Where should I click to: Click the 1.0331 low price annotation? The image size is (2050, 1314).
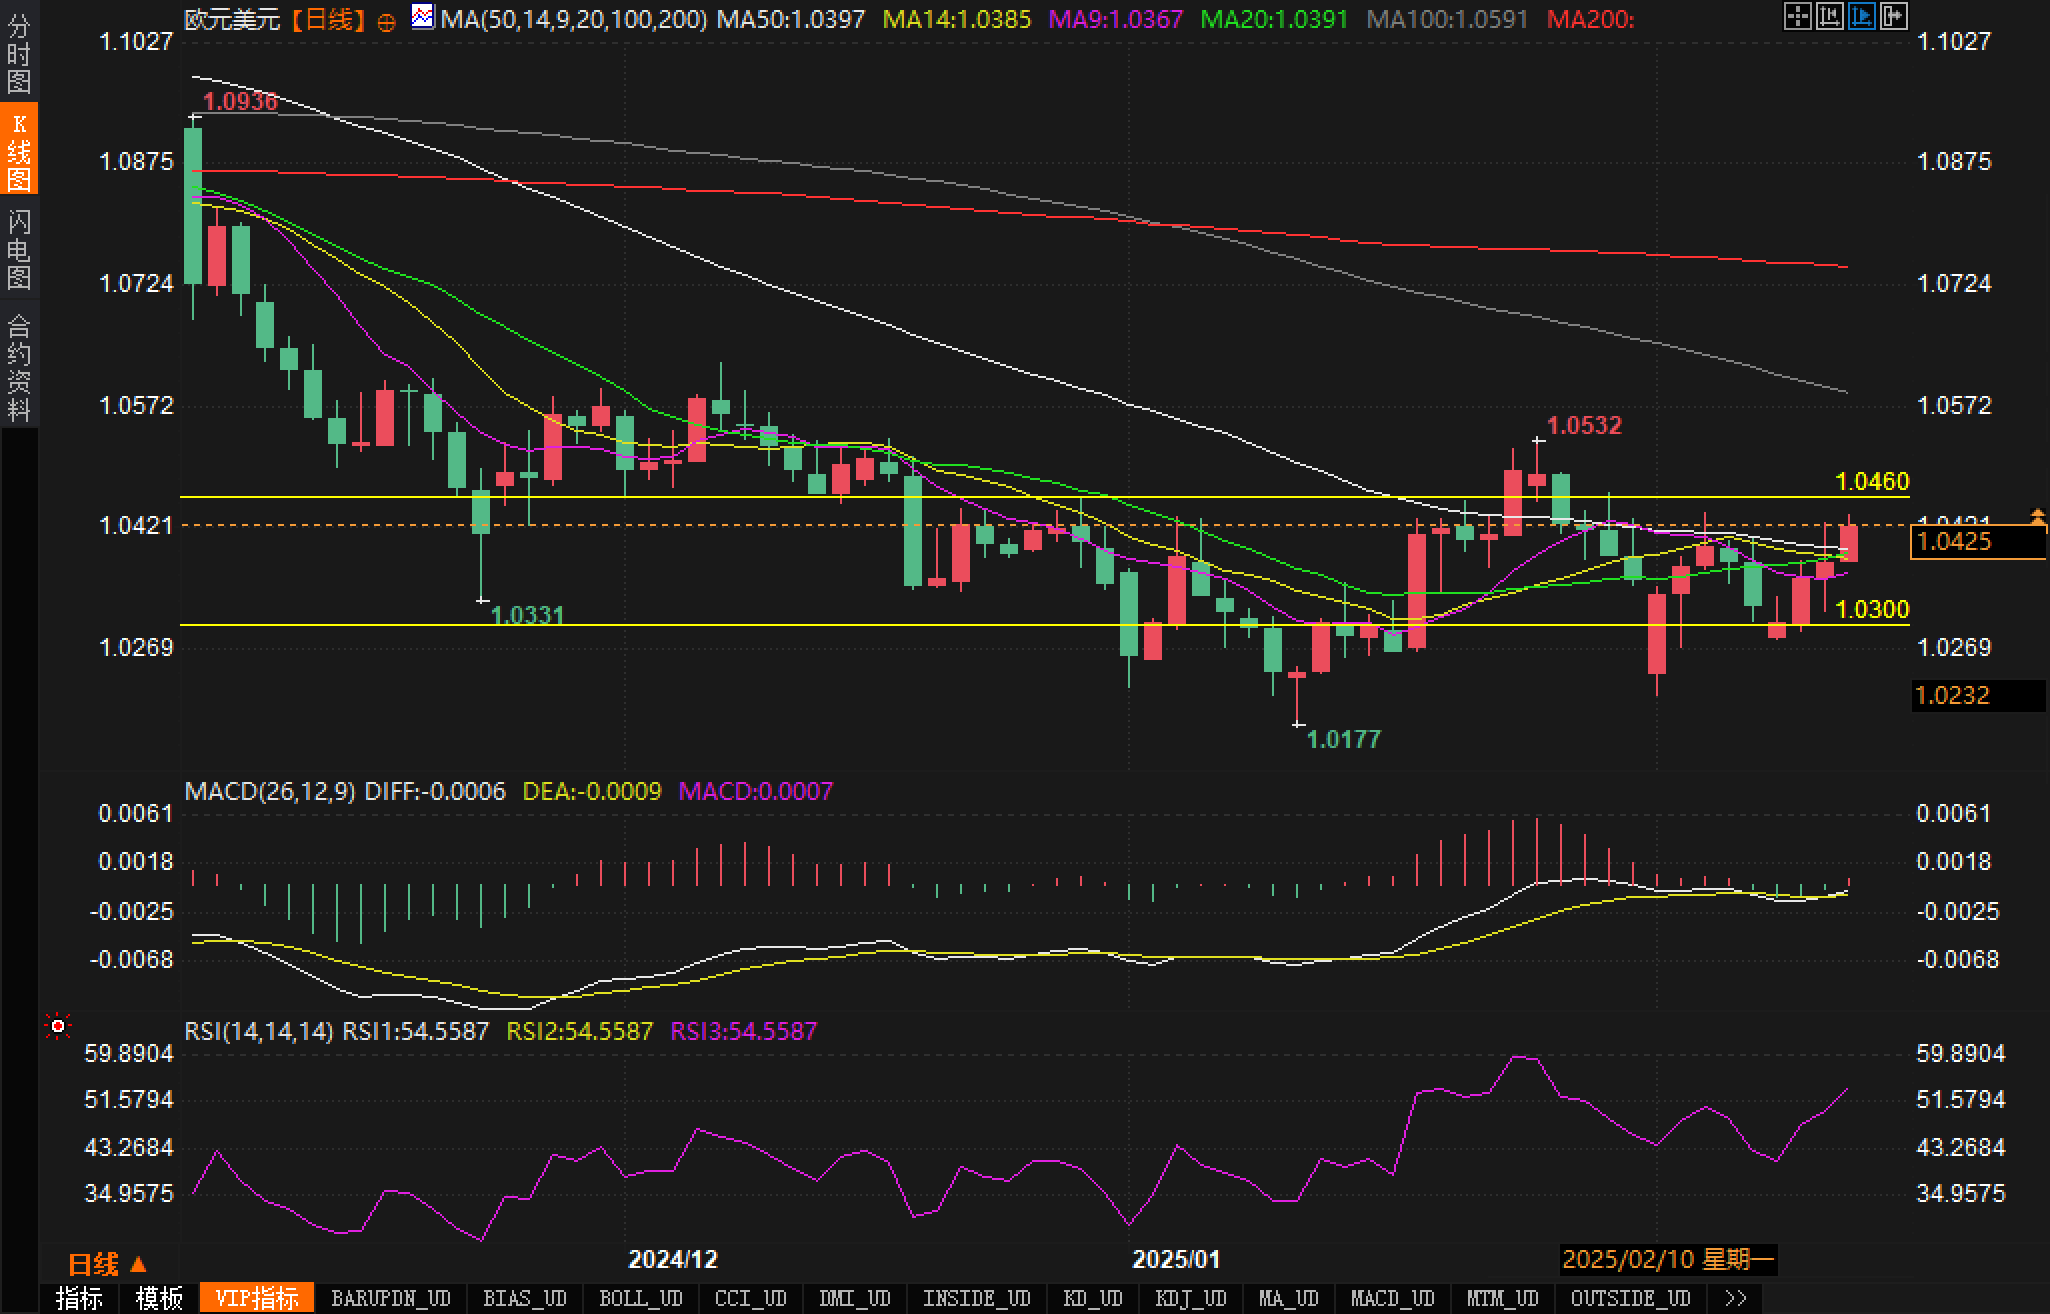[528, 615]
